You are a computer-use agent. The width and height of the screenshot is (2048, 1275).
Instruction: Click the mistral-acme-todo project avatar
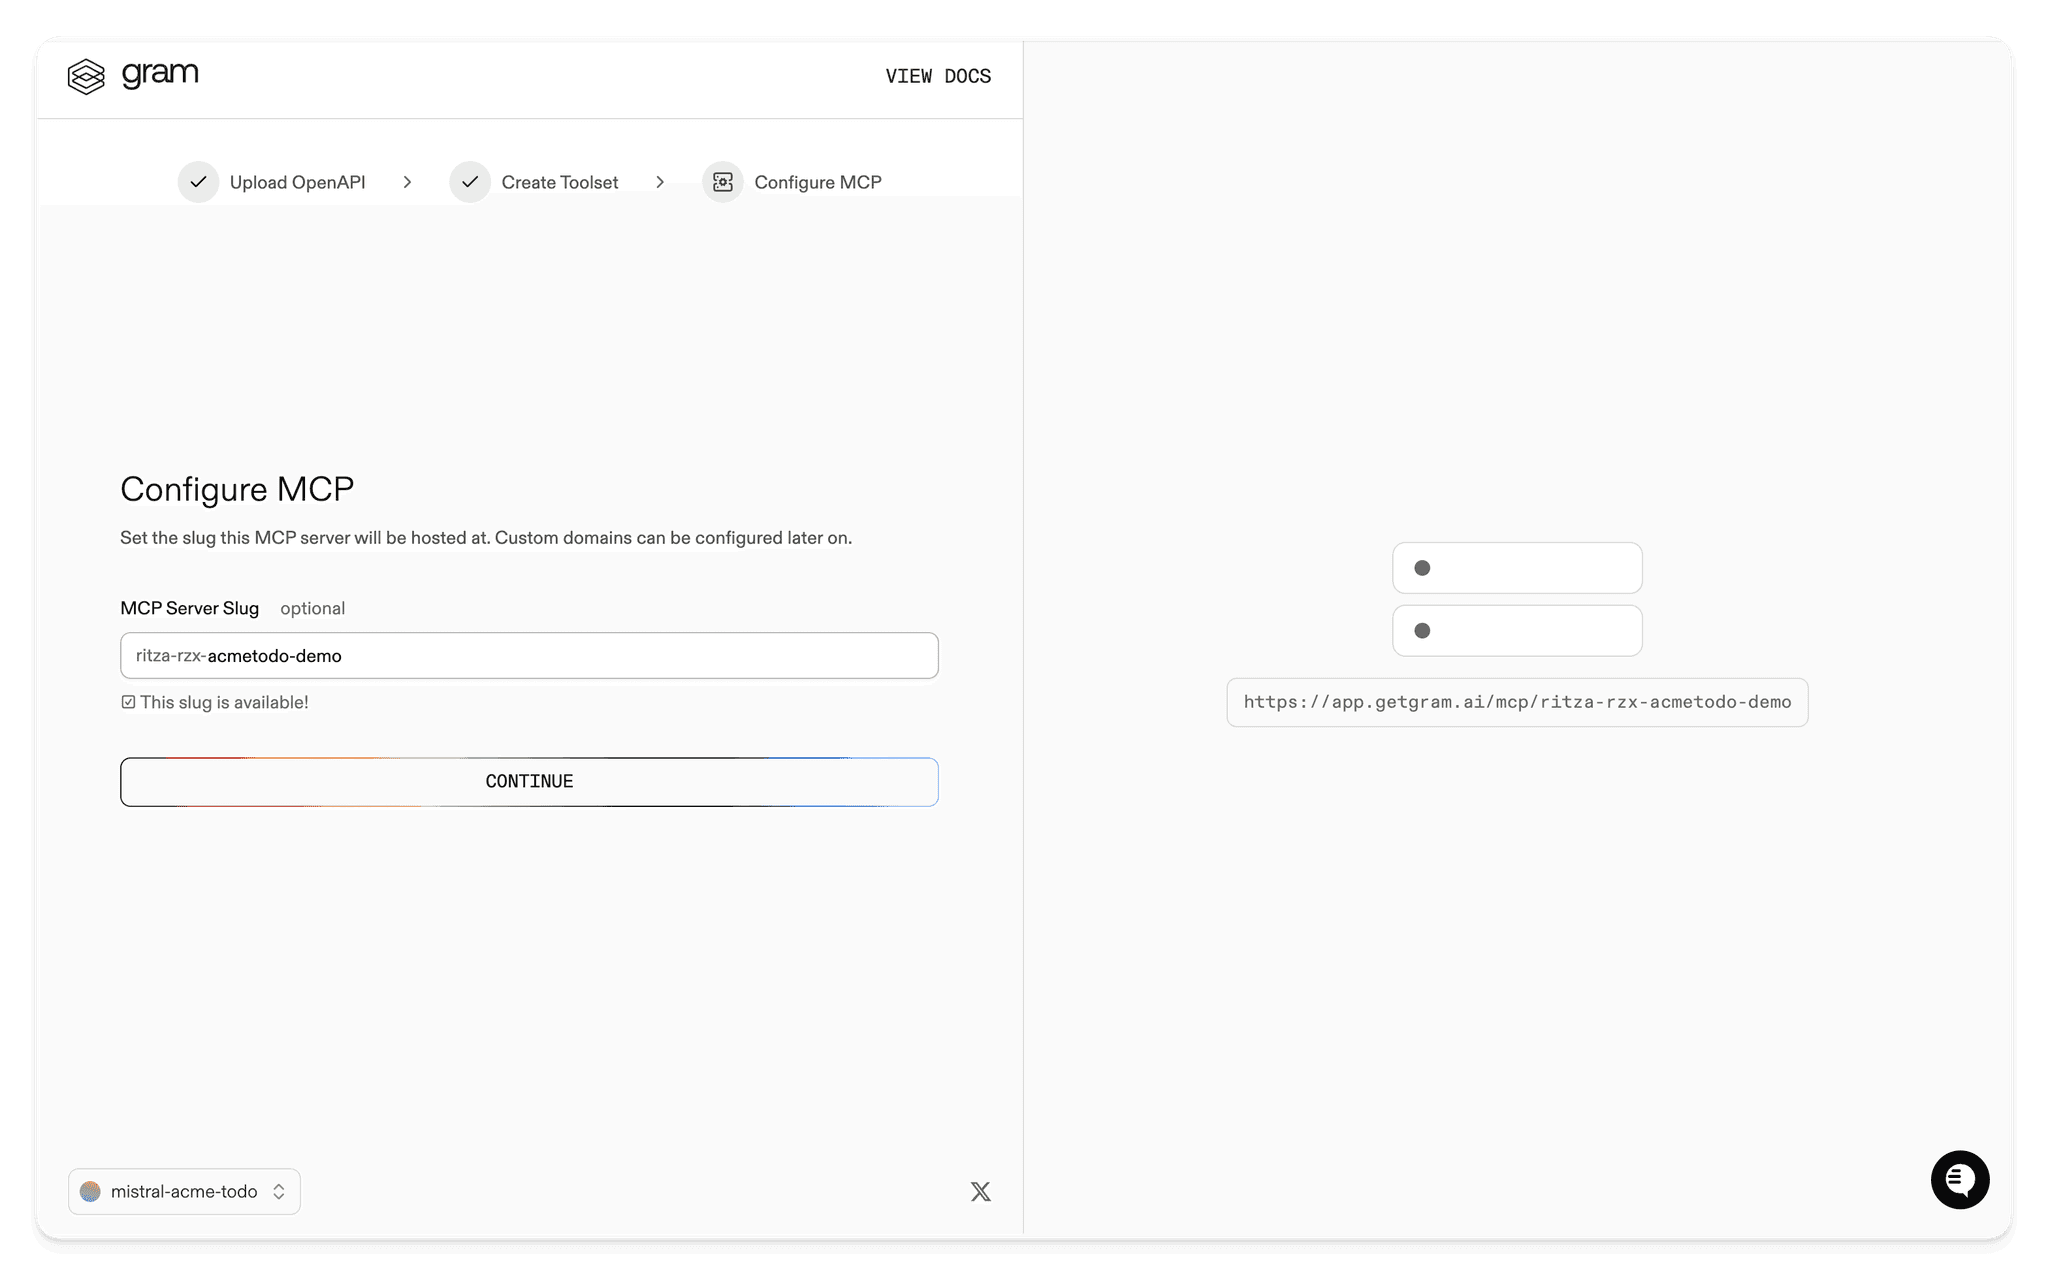pos(90,1191)
